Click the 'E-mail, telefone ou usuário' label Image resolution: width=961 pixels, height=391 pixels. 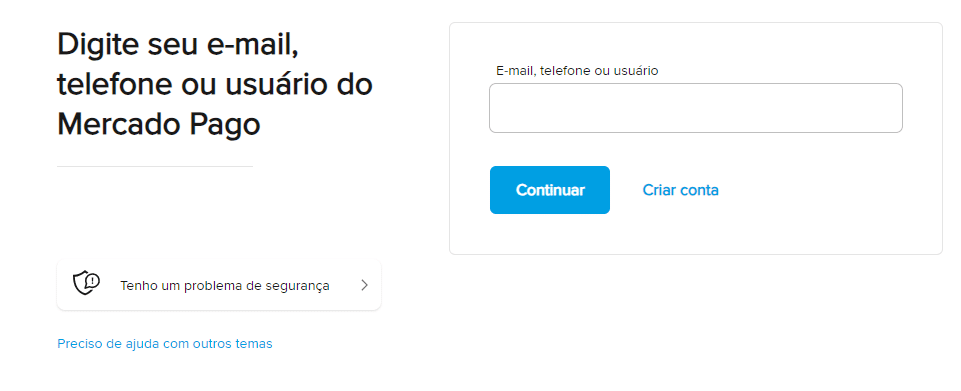click(577, 71)
